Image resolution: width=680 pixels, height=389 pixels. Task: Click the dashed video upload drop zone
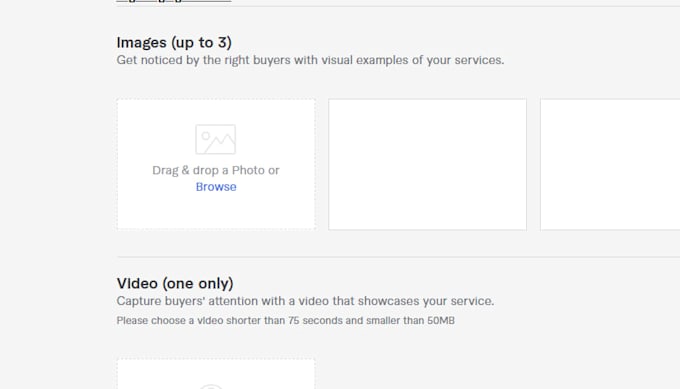(x=216, y=373)
